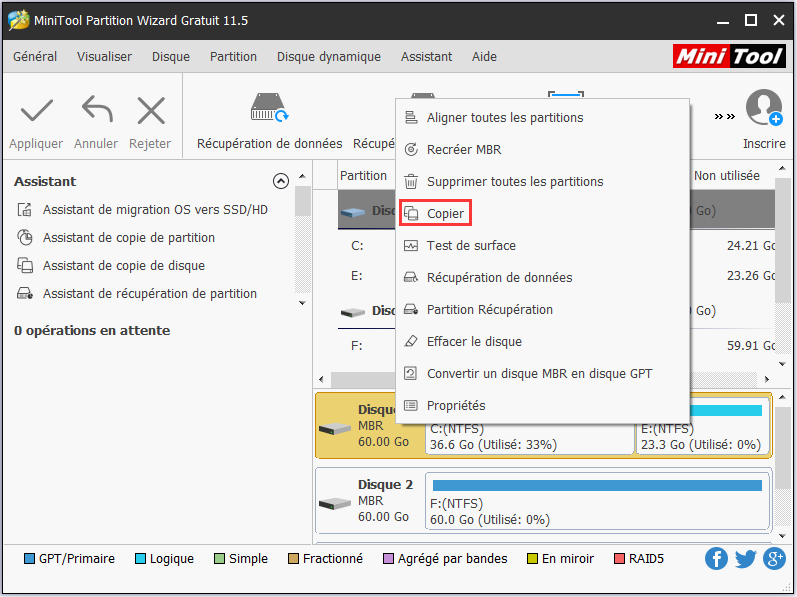Open the Twitter social icon
This screenshot has width=797, height=597.
point(745,559)
